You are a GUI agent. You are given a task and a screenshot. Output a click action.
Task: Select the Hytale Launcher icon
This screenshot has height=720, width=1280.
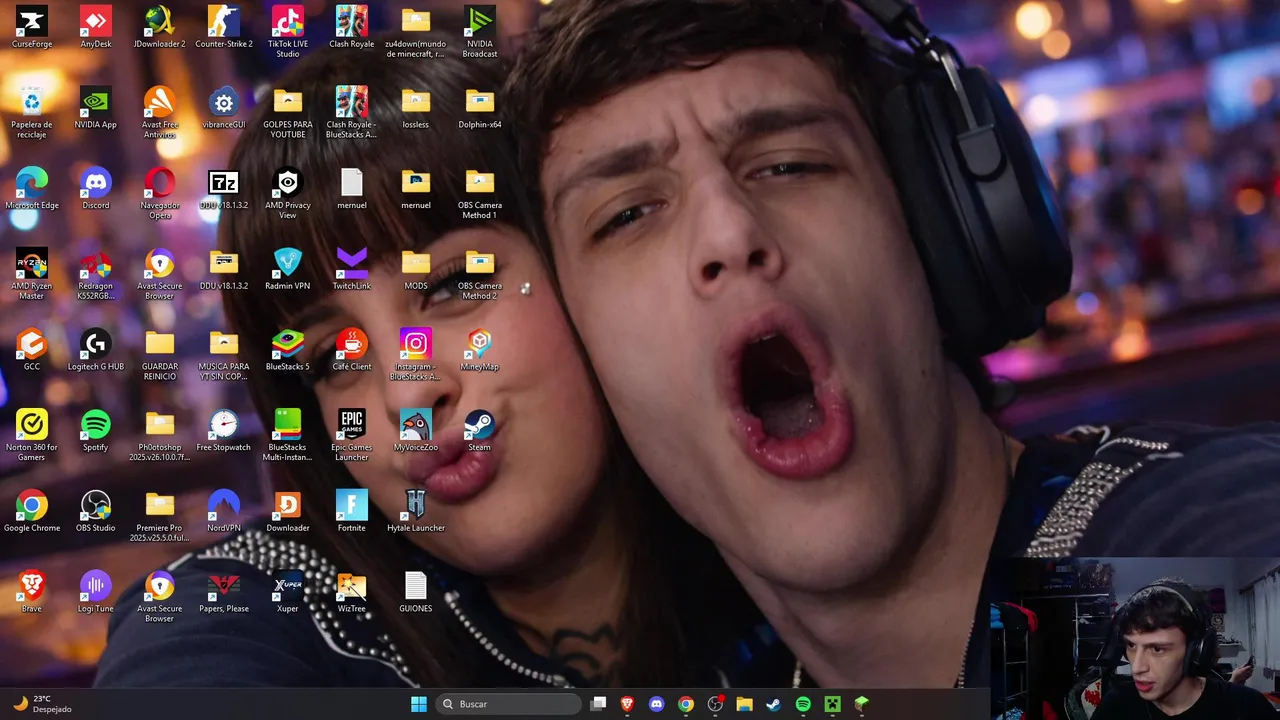click(x=416, y=511)
